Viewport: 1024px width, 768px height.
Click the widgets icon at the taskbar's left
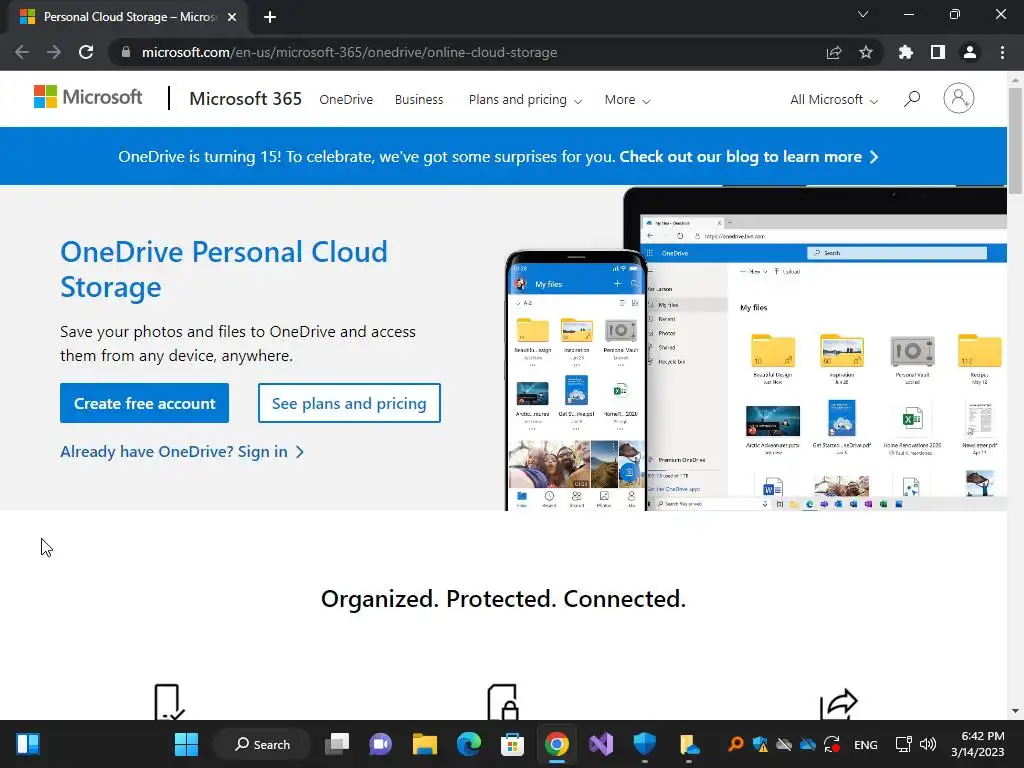tap(28, 744)
